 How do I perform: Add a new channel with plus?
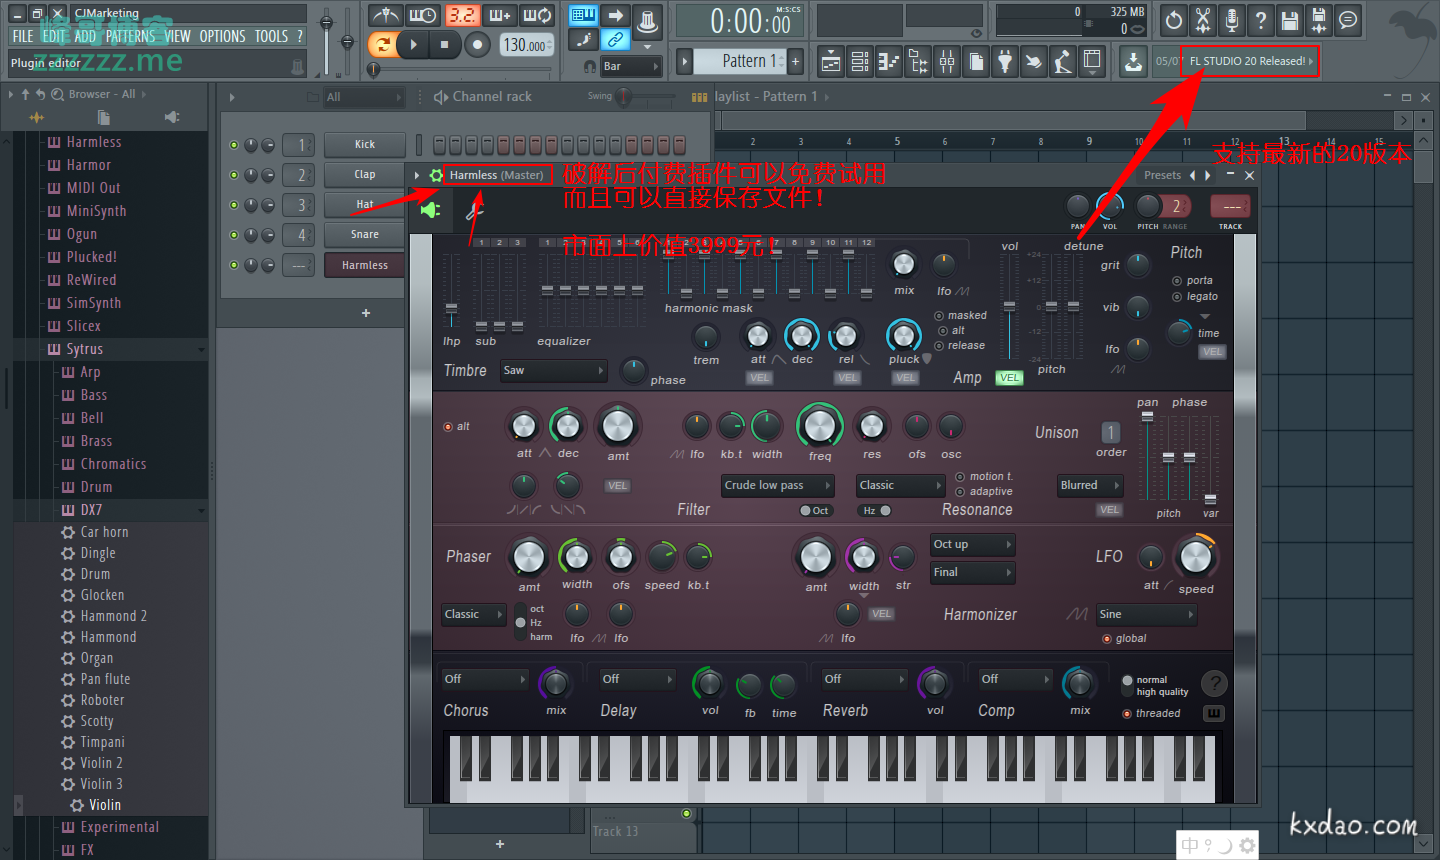tap(366, 313)
